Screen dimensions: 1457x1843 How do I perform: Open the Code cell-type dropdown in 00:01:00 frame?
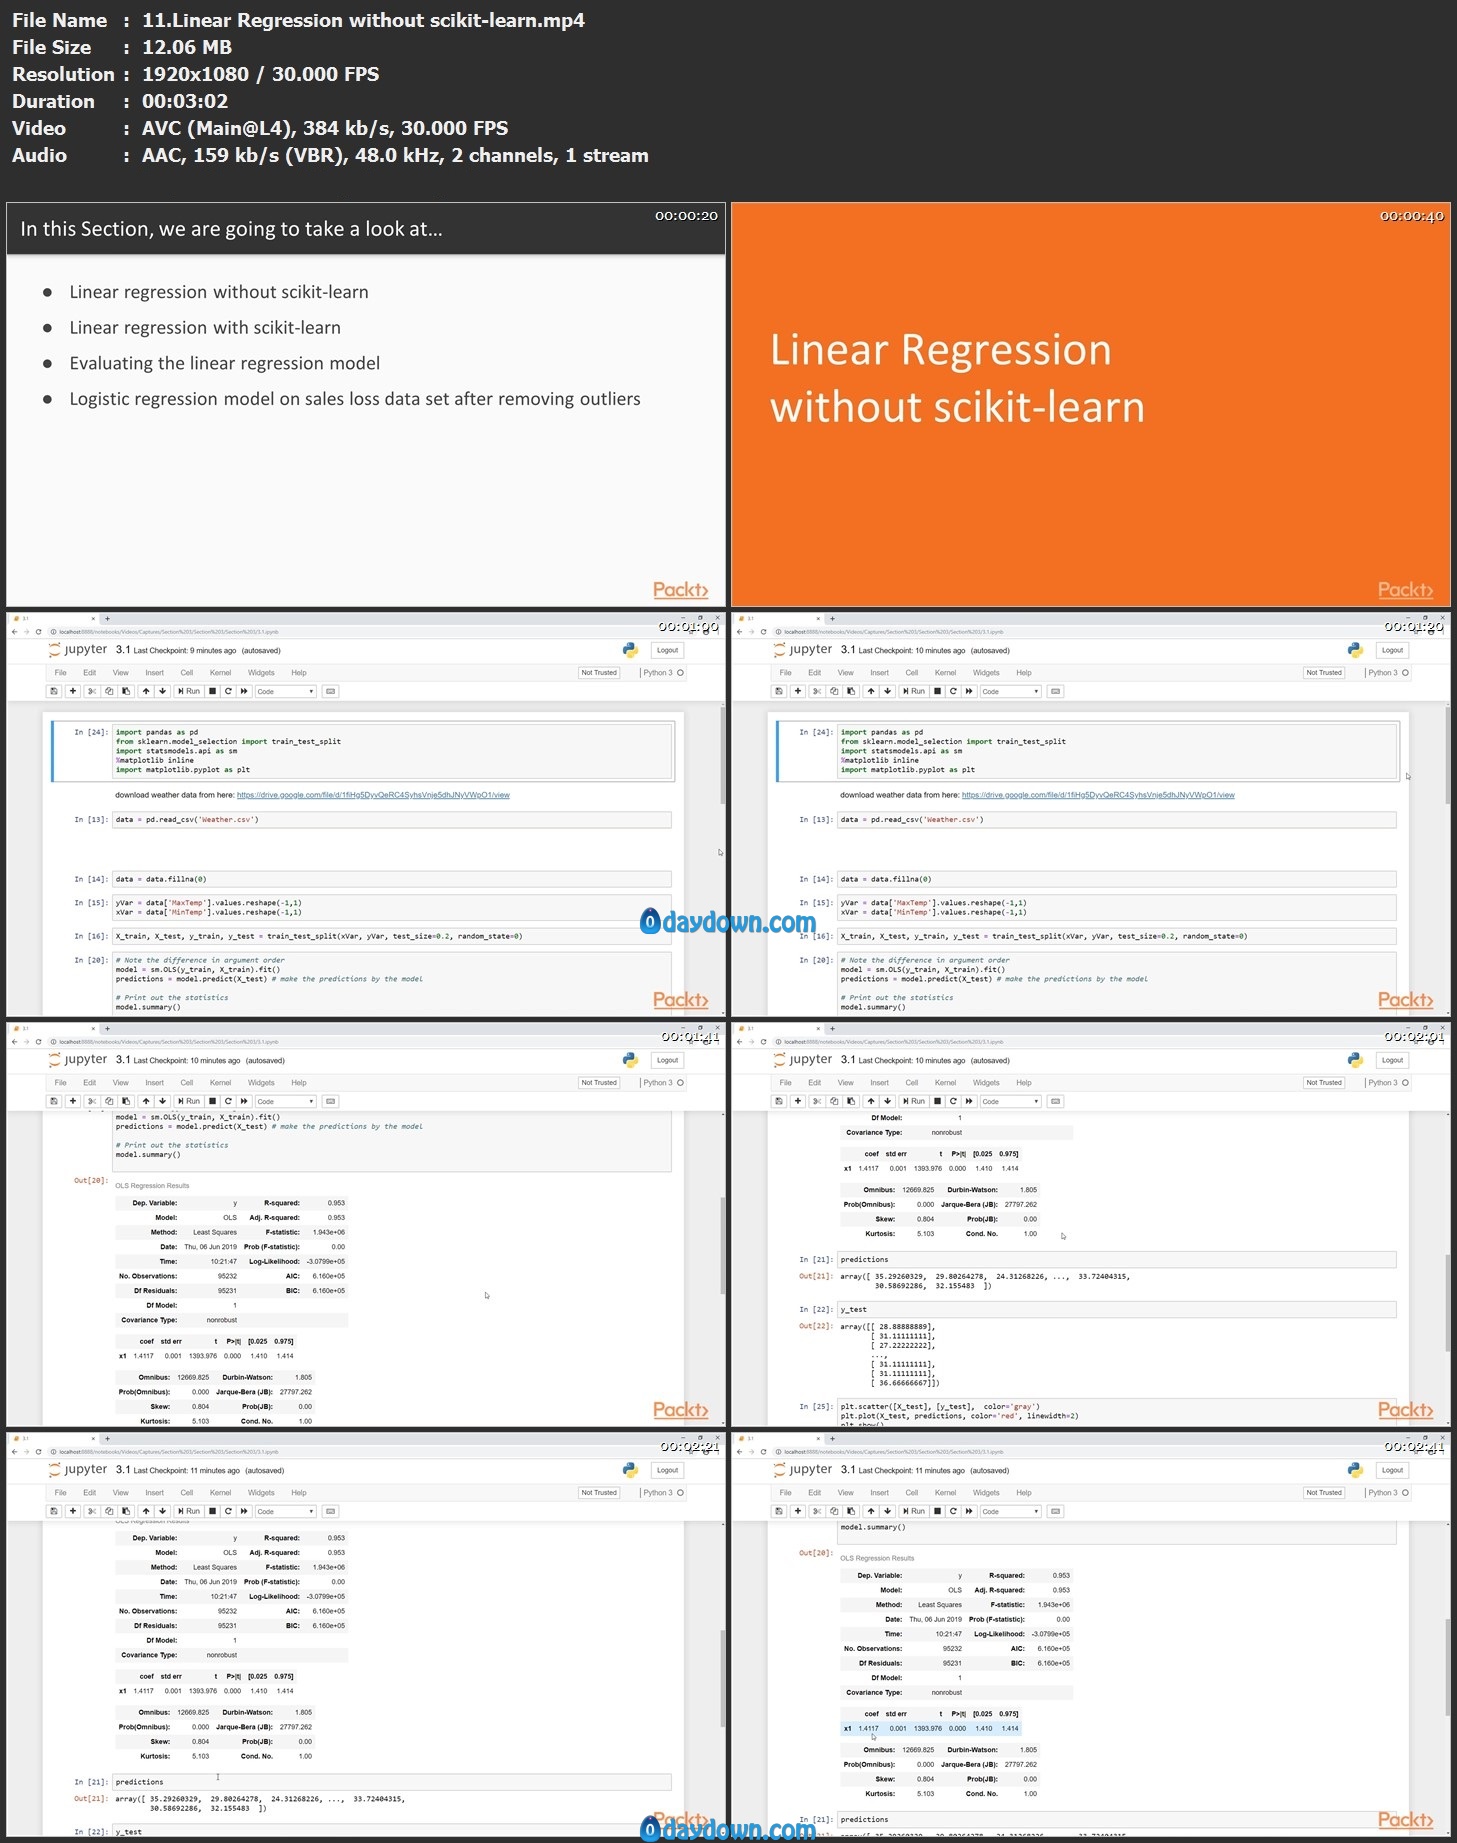click(x=285, y=691)
